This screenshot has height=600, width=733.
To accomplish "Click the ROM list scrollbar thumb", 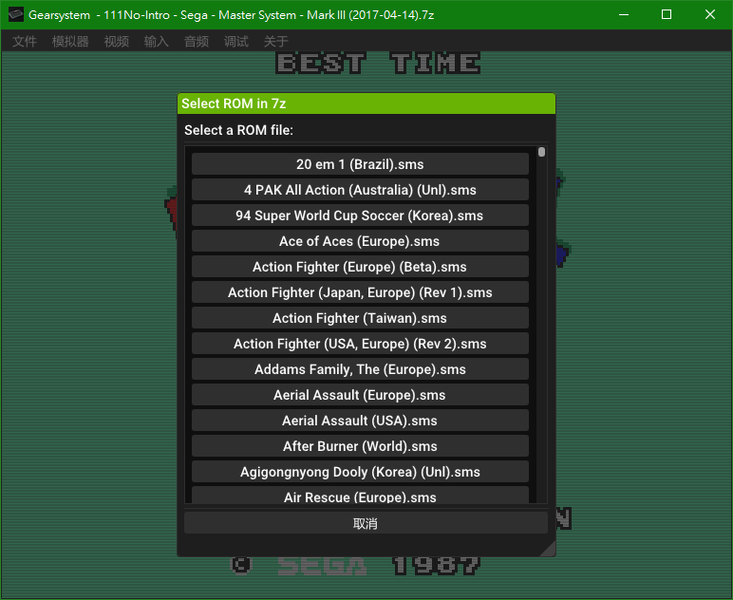I will pyautogui.click(x=541, y=152).
